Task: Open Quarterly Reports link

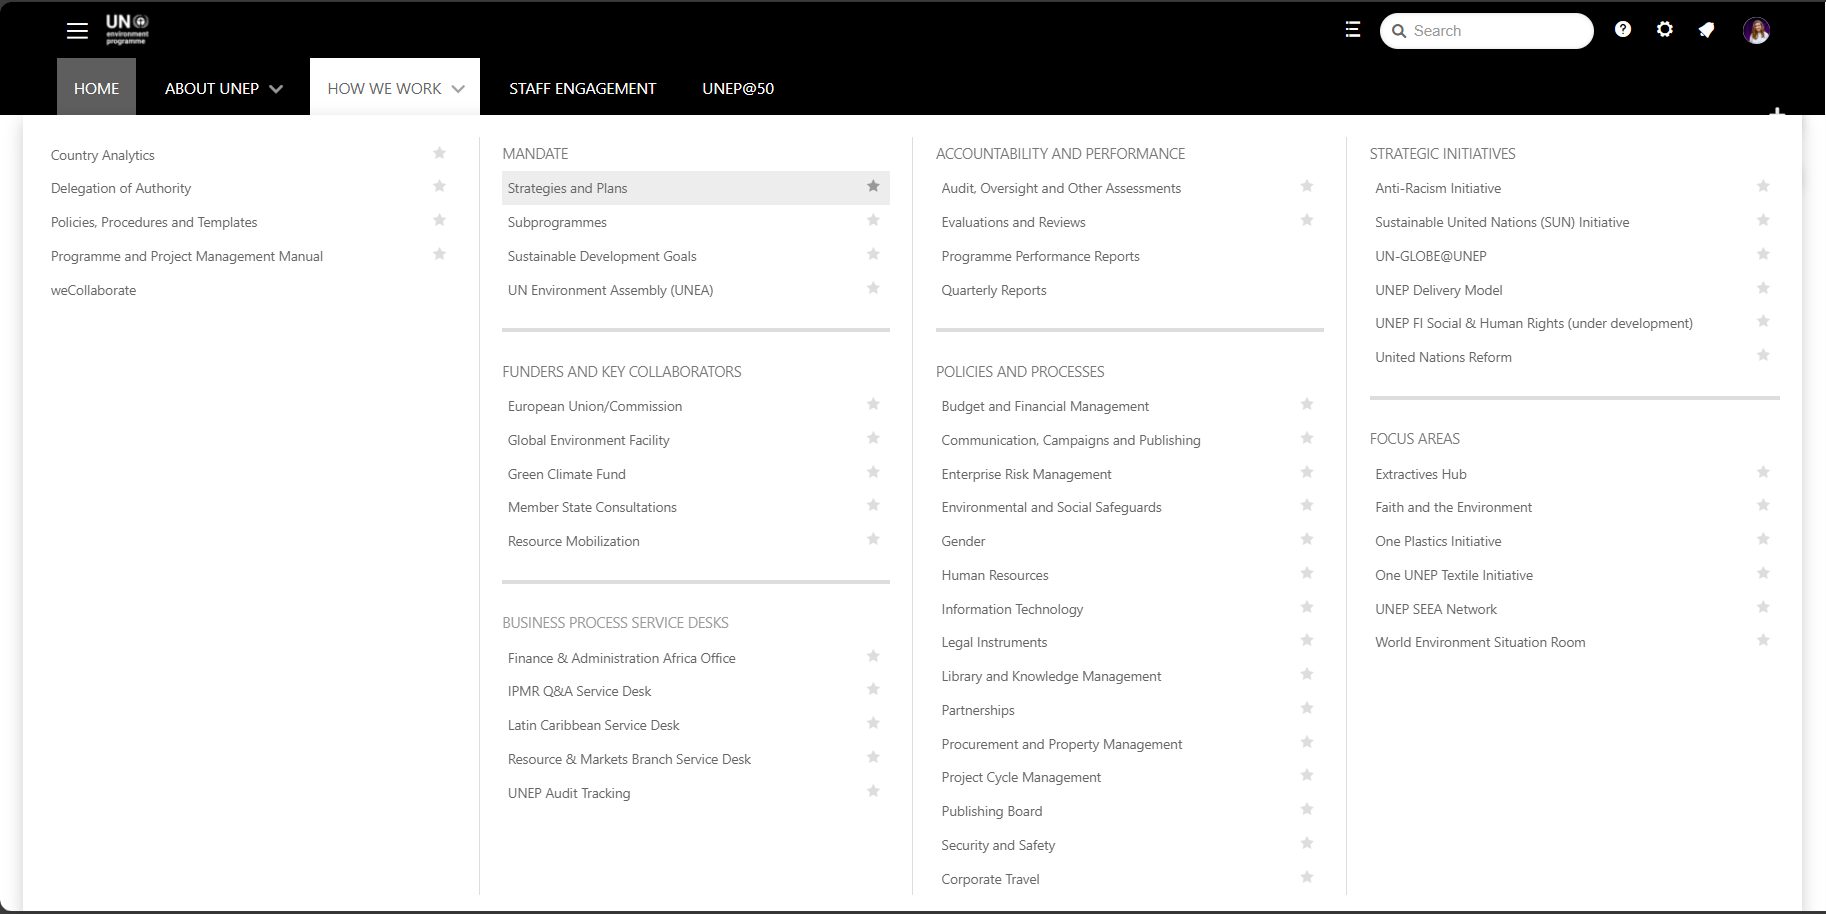Action: point(994,290)
